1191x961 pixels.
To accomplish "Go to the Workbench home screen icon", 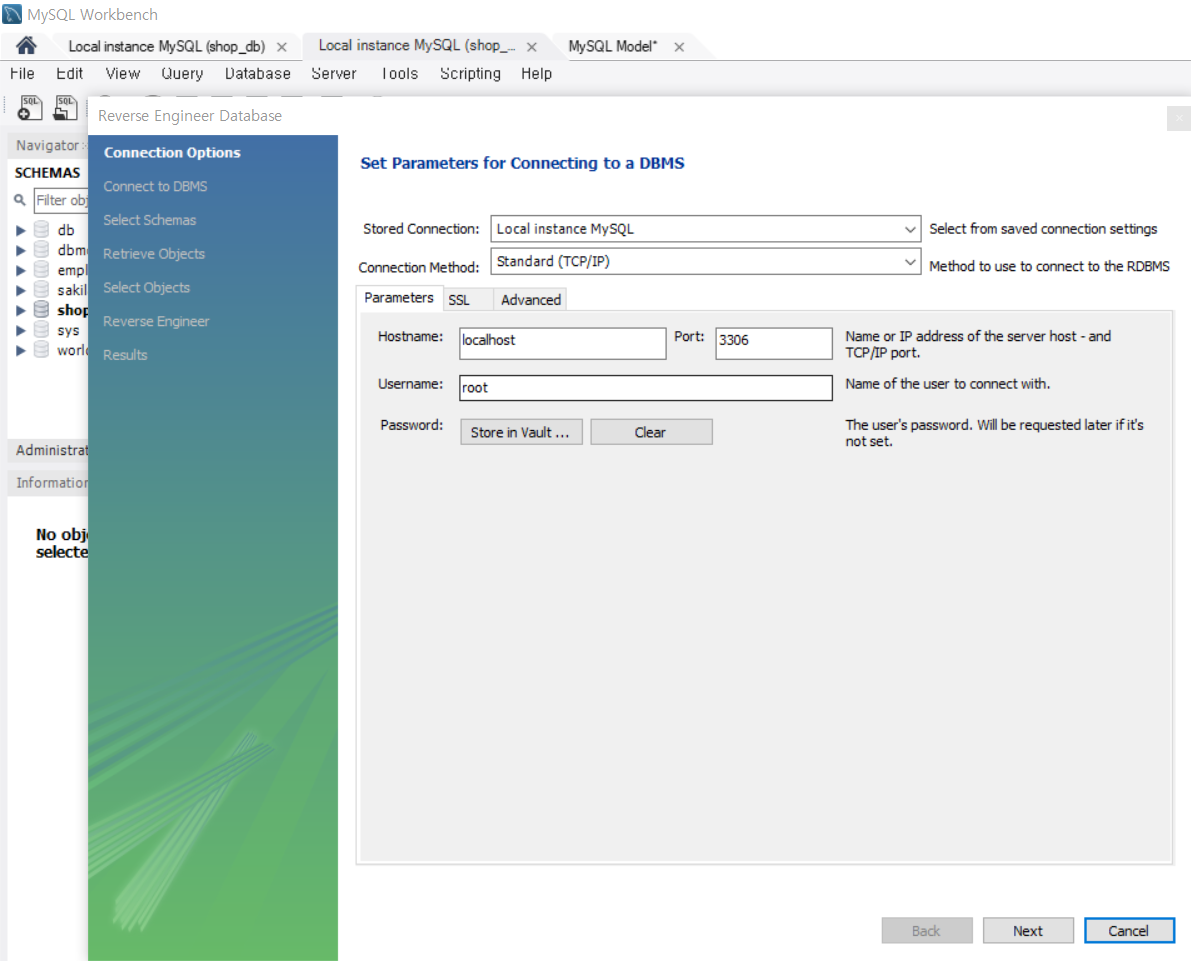I will coord(26,46).
